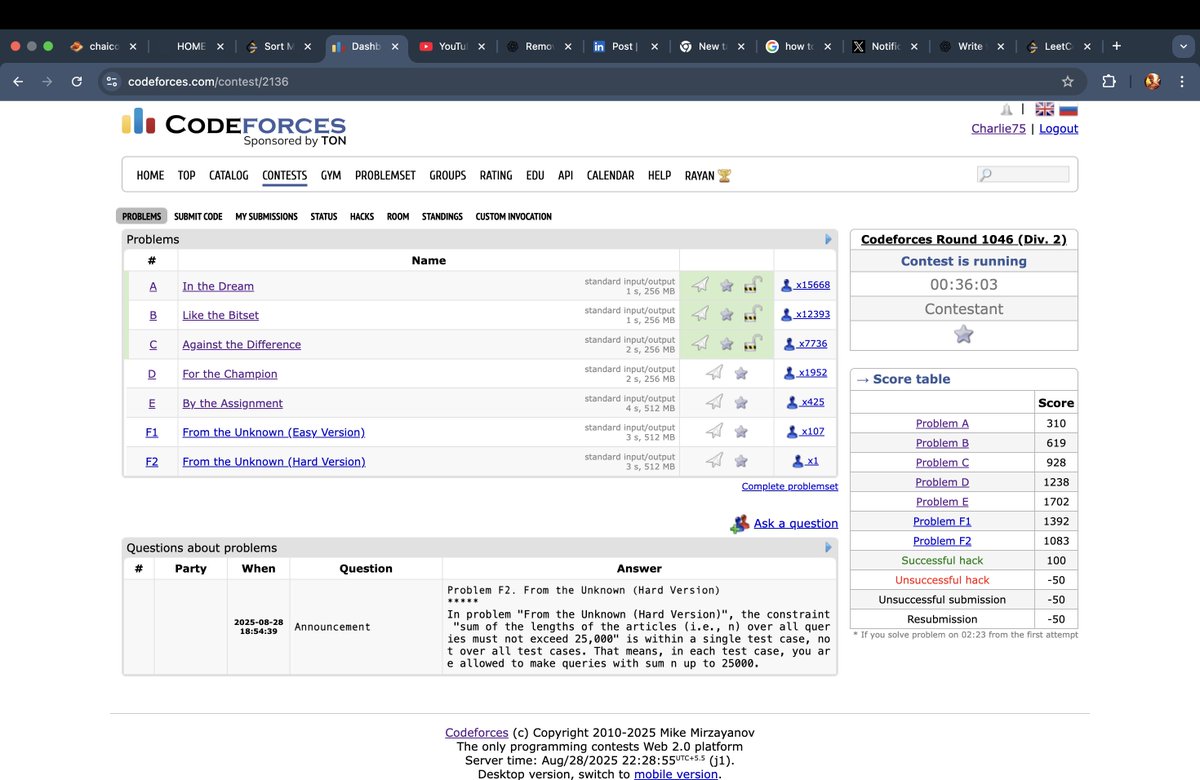Viewport: 1200px width, 780px height.
Task: Click the lock icon in problem C row
Action: point(754,343)
